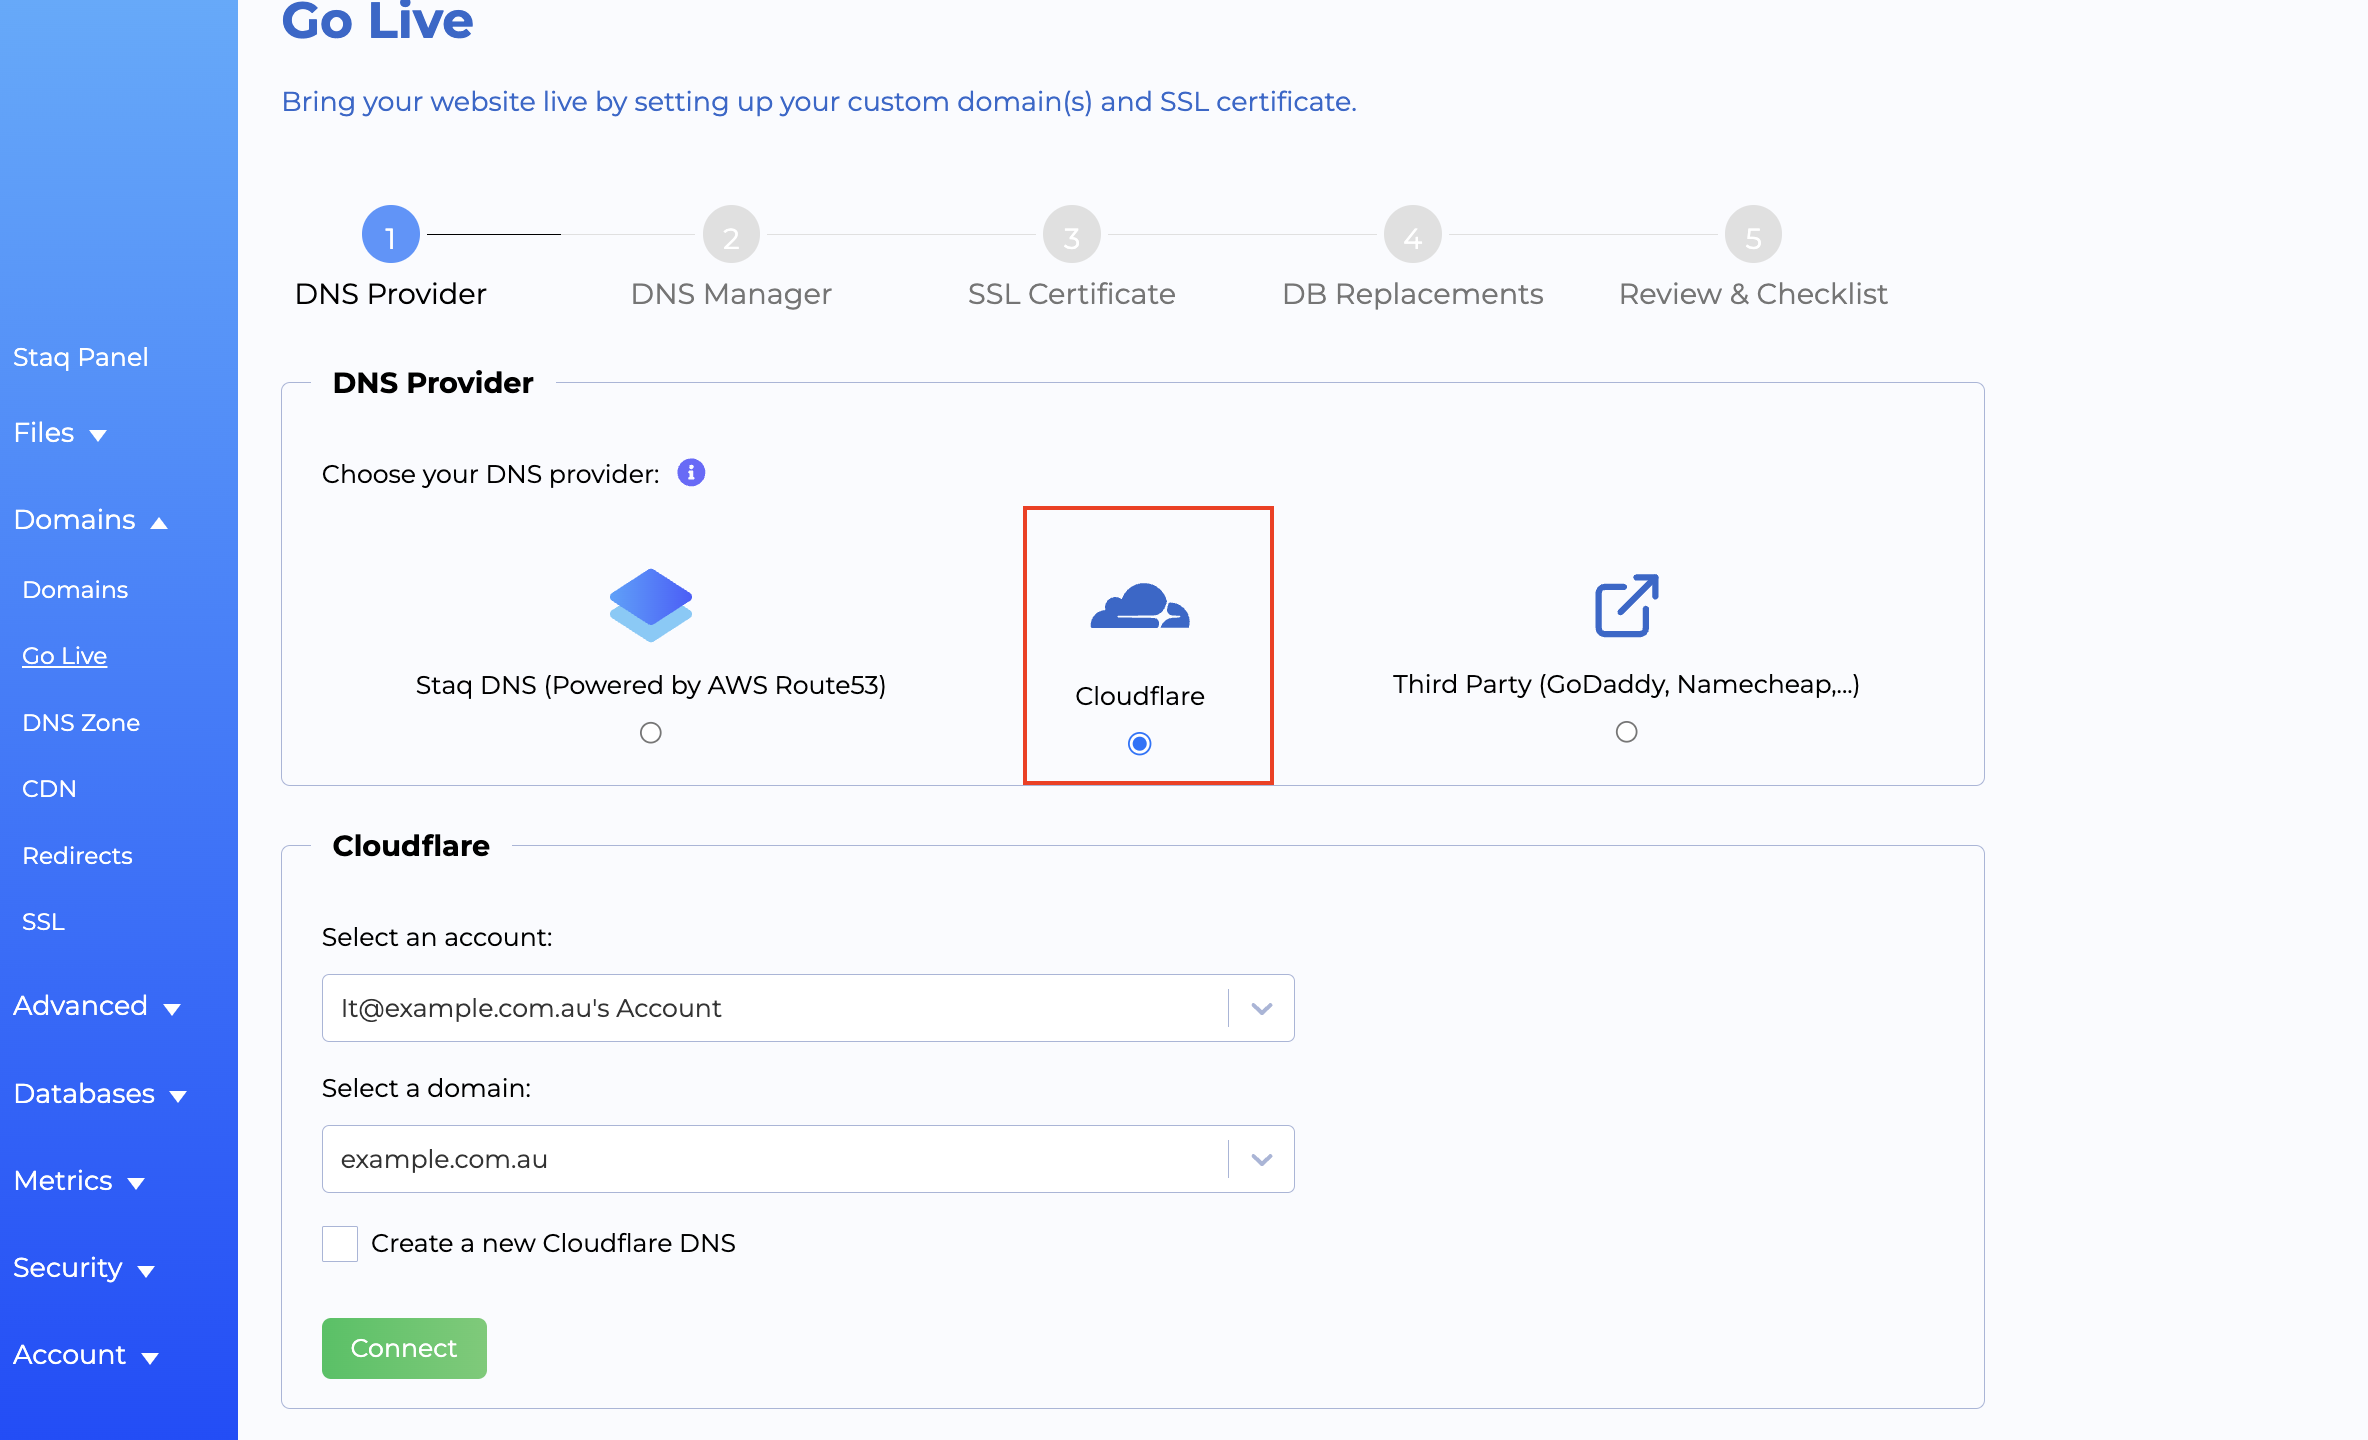Viewport: 2368px width, 1440px height.
Task: Open Redirects page from sidebar
Action: click(x=77, y=855)
